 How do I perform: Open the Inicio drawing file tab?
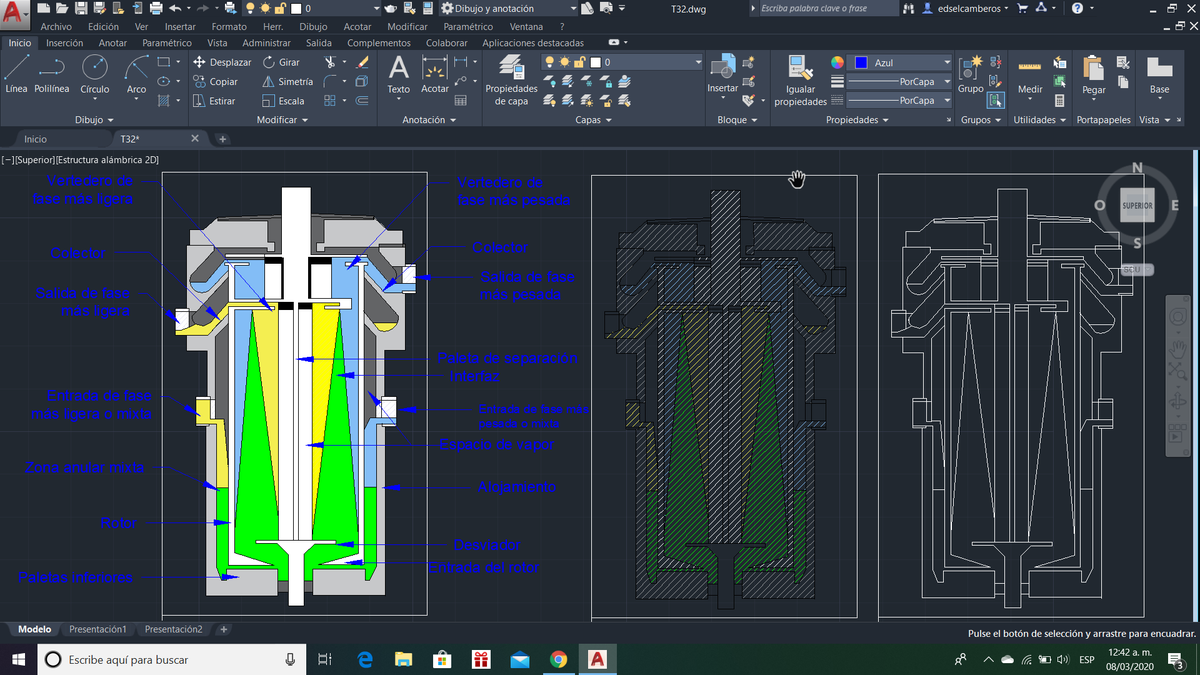[x=35, y=139]
